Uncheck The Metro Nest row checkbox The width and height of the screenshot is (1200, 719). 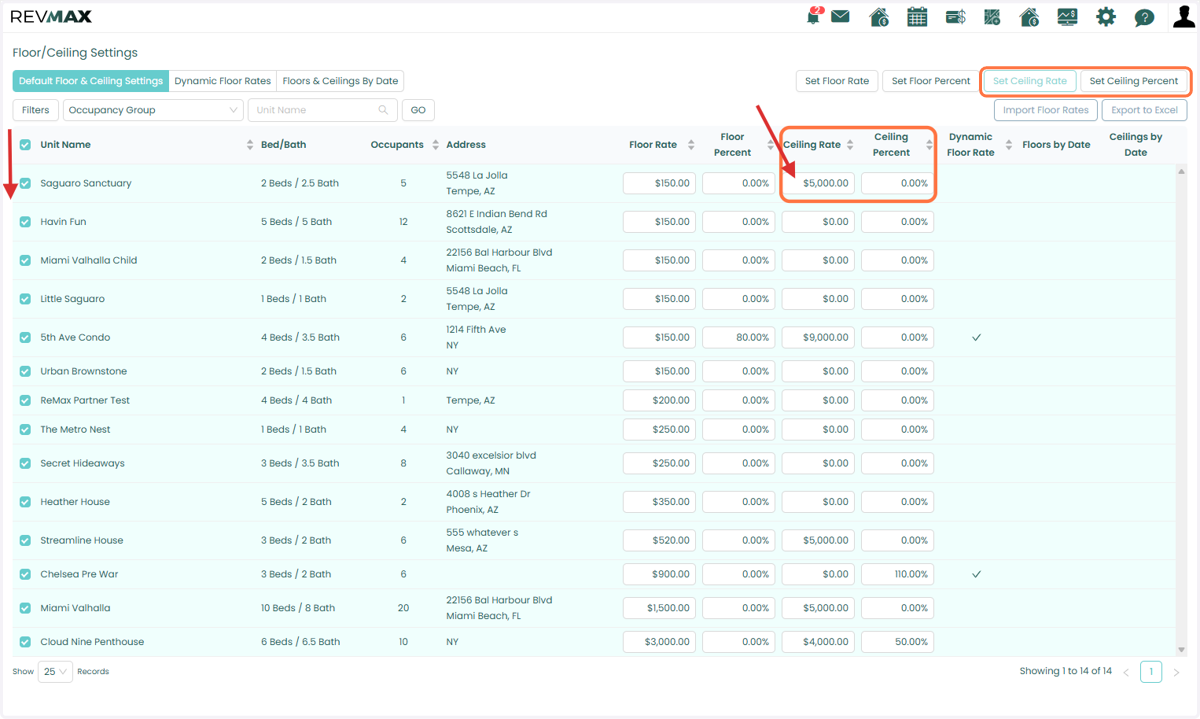pyautogui.click(x=25, y=430)
